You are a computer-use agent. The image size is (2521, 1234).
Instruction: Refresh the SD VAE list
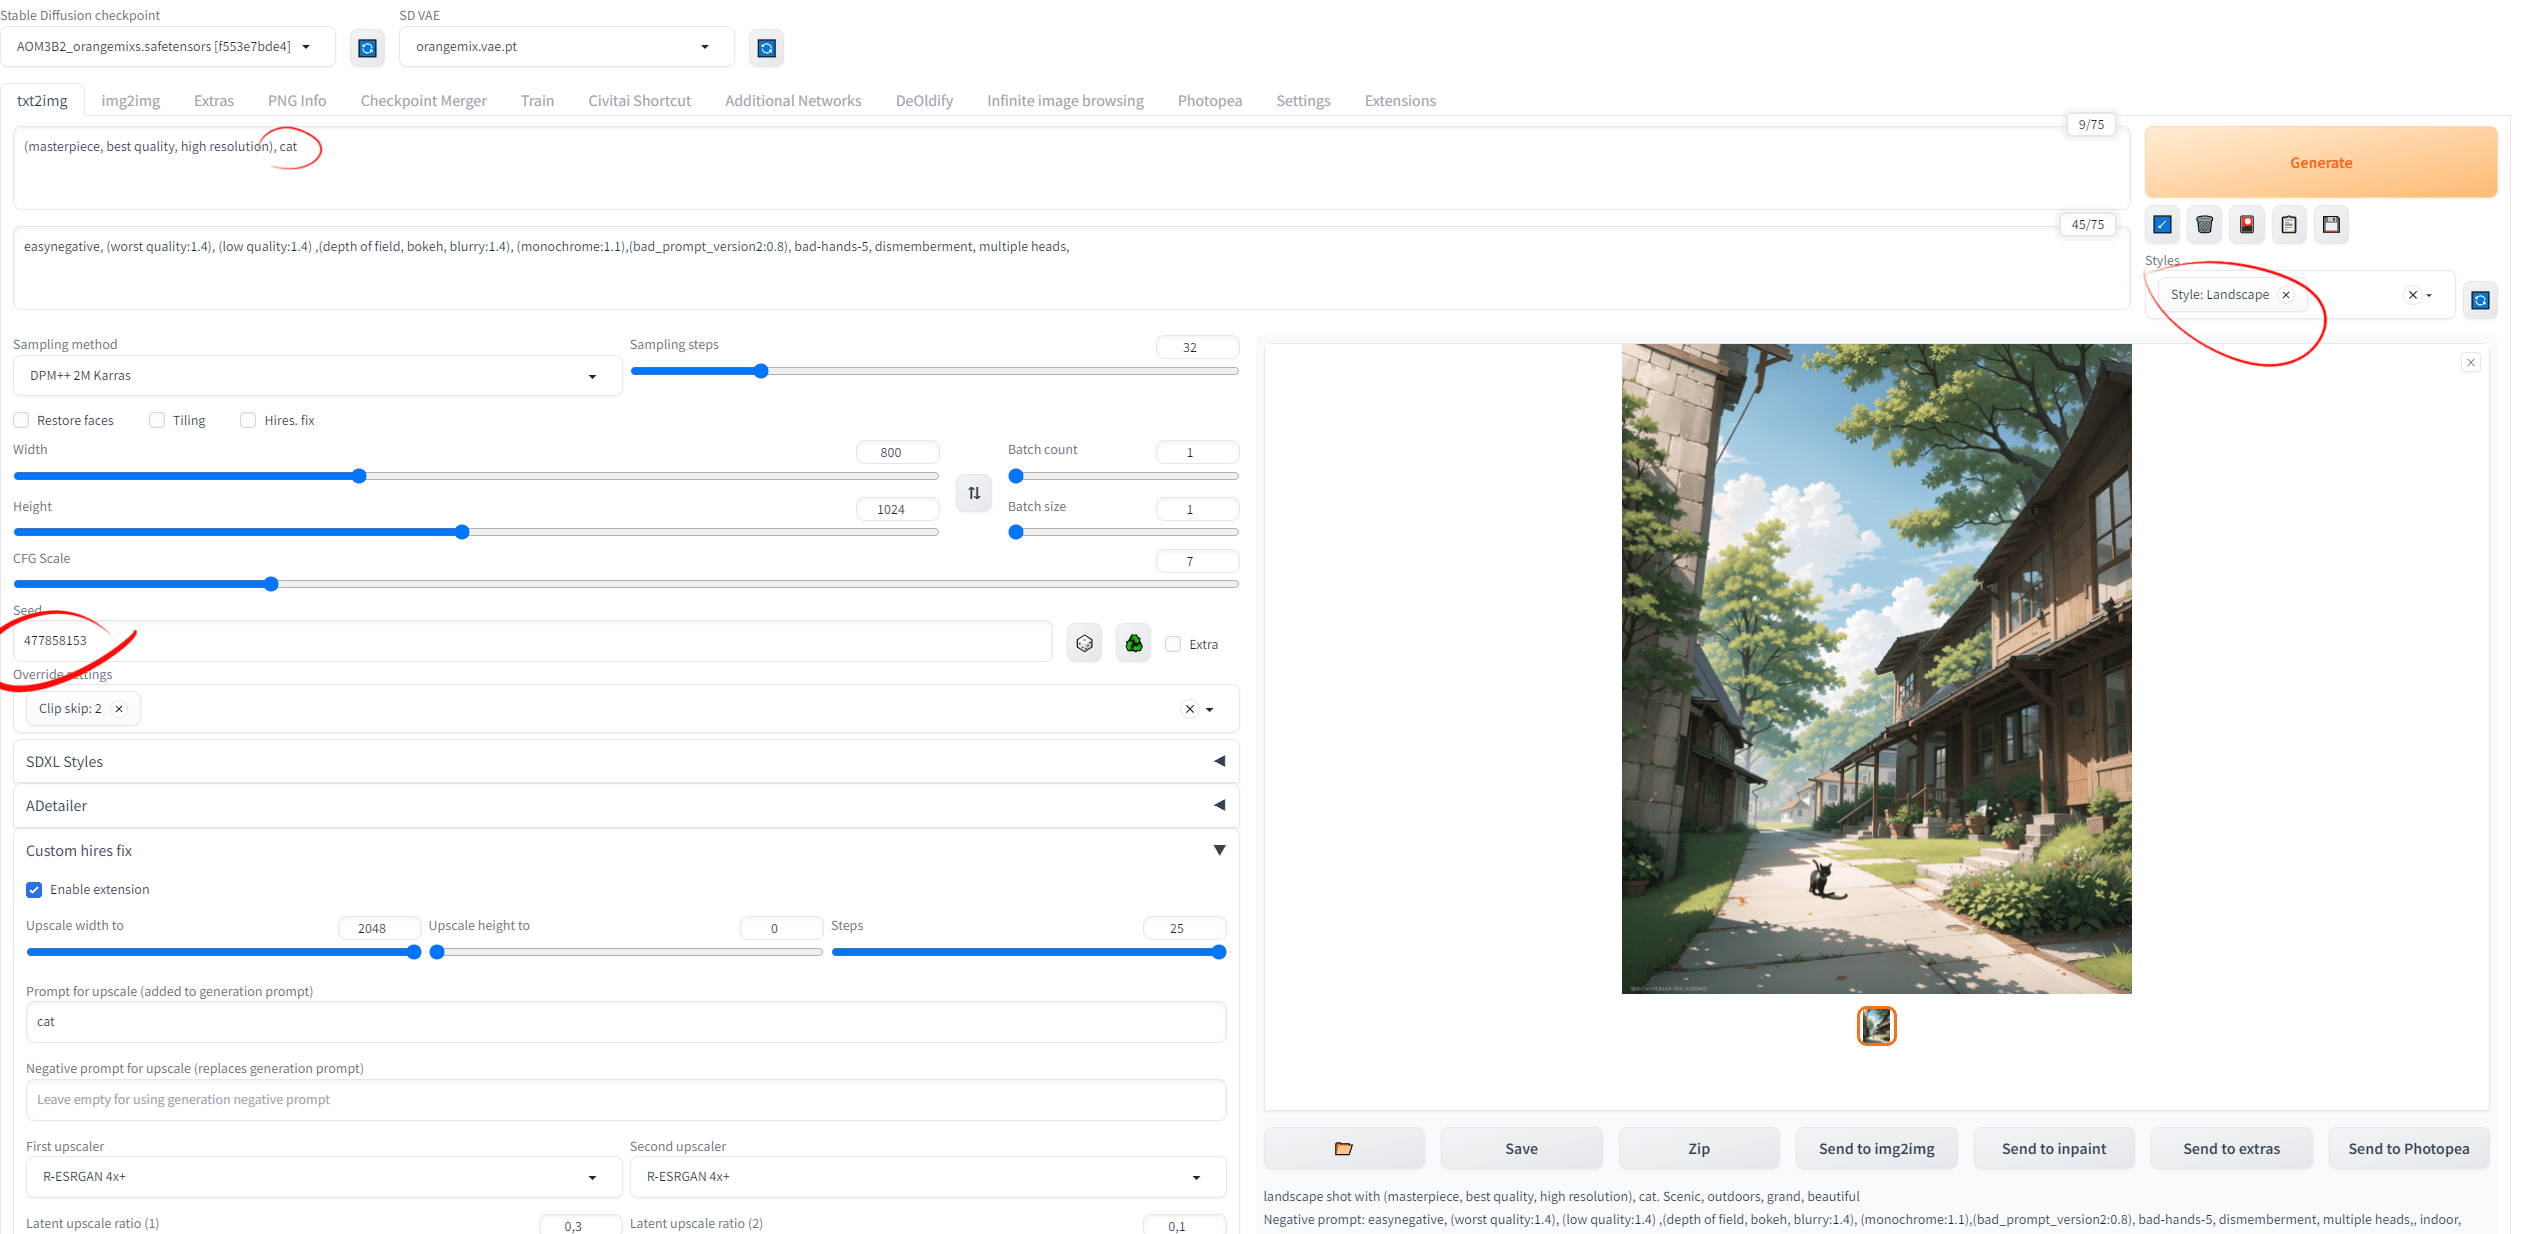click(766, 48)
